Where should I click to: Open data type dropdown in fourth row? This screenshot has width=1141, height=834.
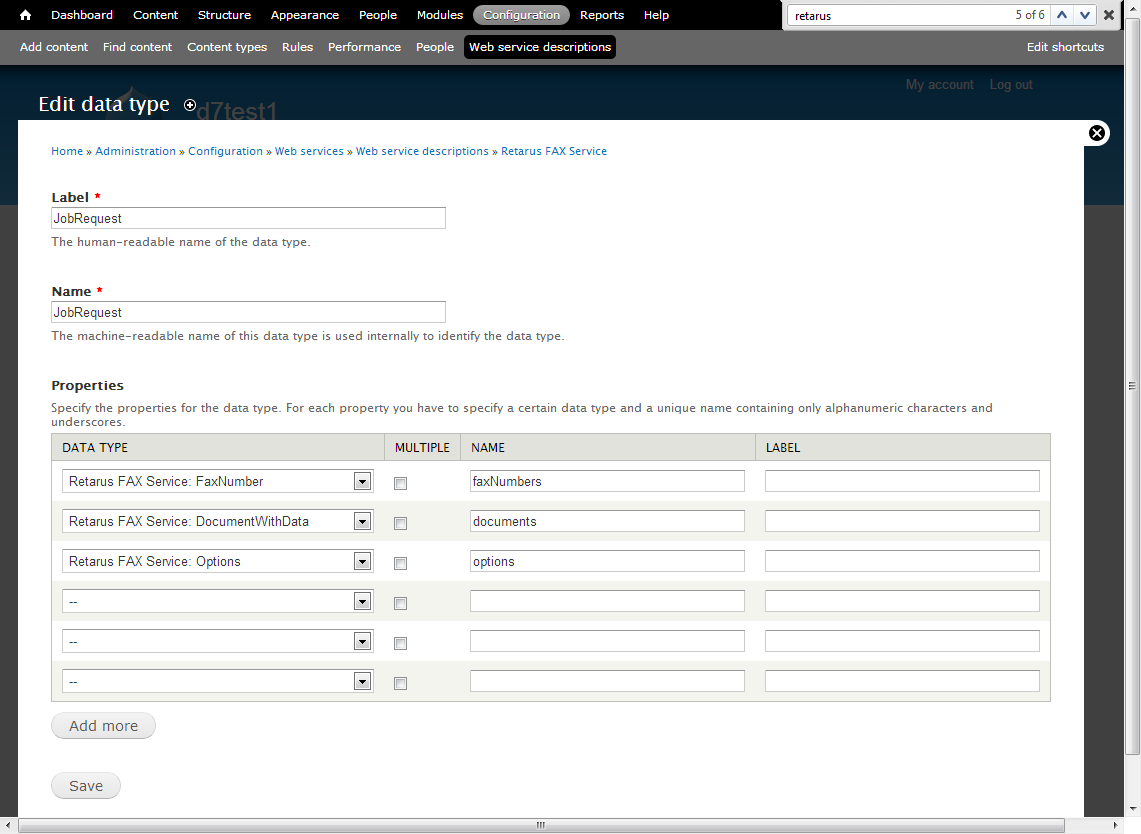(x=218, y=601)
